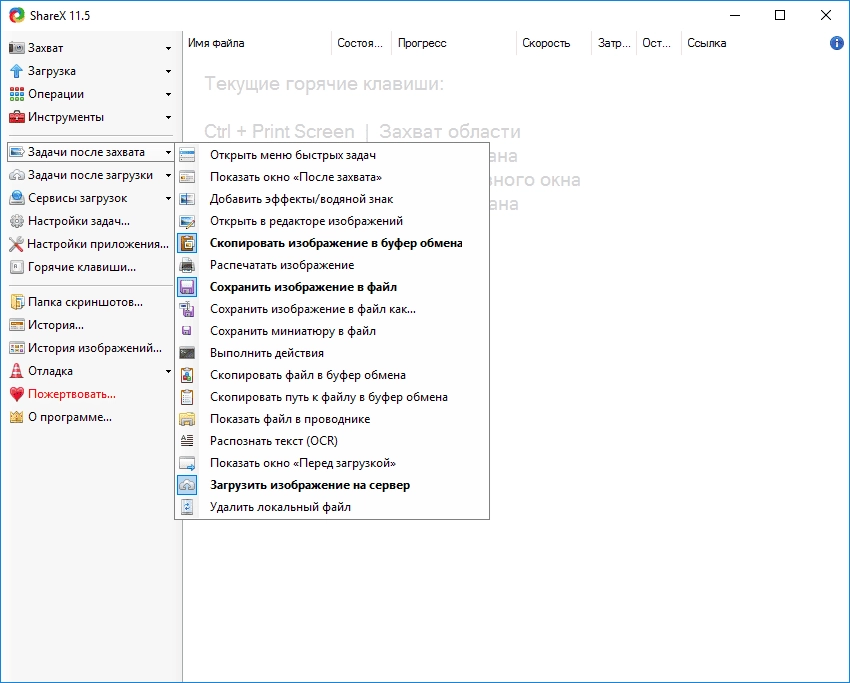Screen dimensions: 850x683
Task: Expand the Отладка dropdown arrow
Action: (x=169, y=371)
